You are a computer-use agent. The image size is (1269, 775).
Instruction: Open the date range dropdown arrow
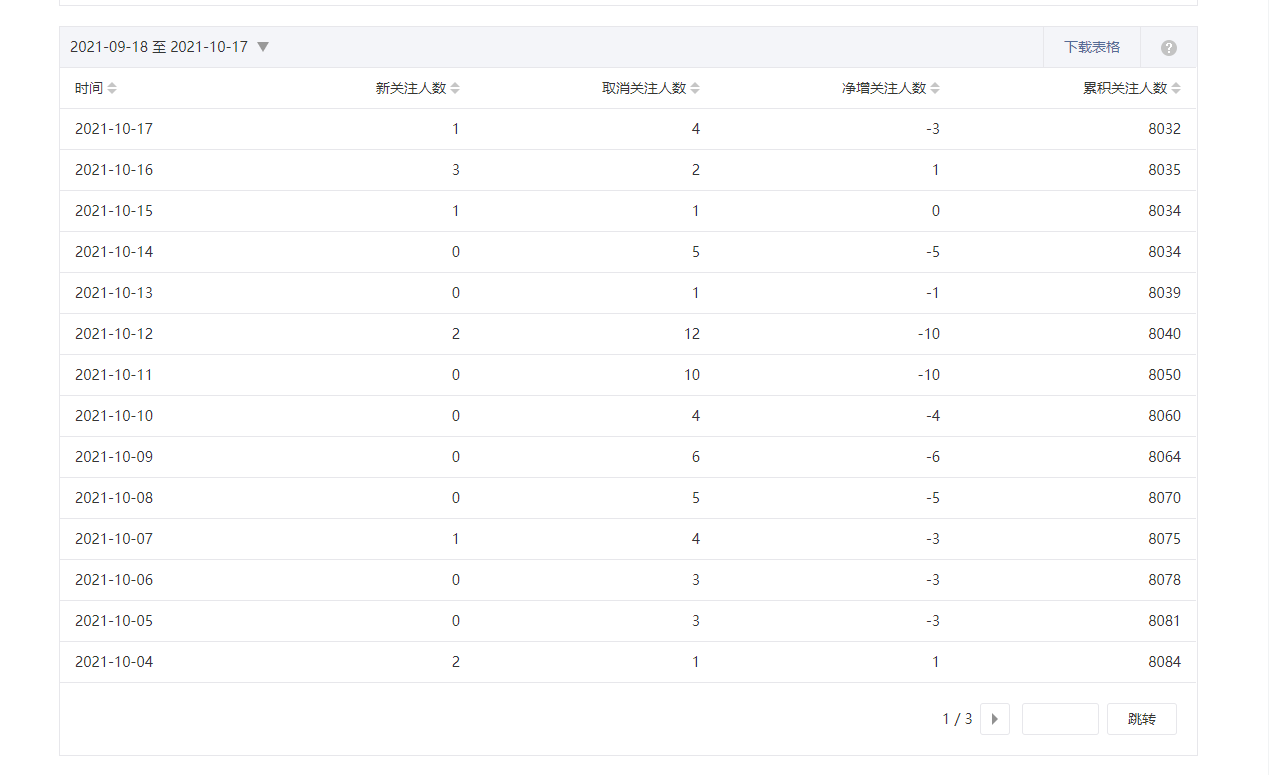(x=263, y=47)
